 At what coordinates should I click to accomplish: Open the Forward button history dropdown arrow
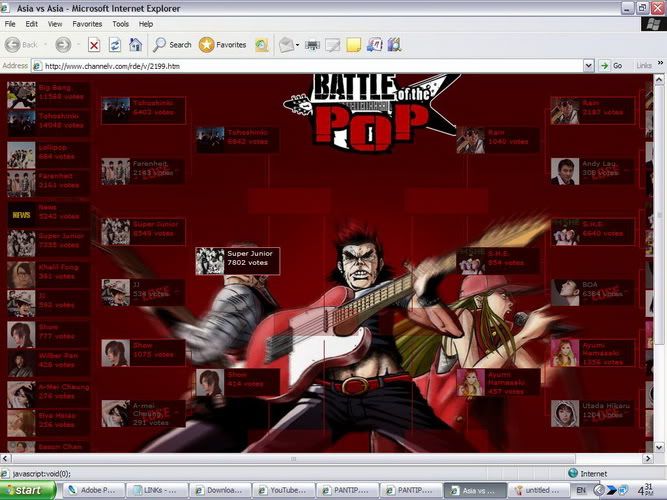click(78, 45)
